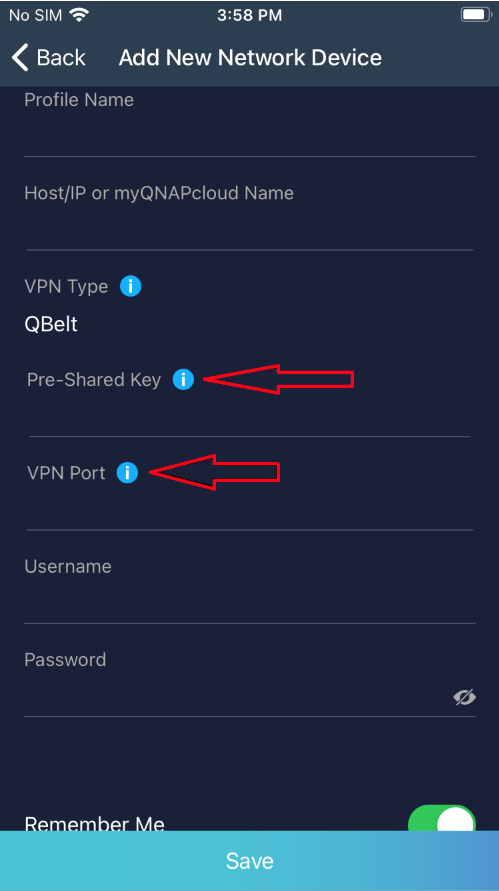Show password with the eye icon
499x891 pixels.
[464, 697]
